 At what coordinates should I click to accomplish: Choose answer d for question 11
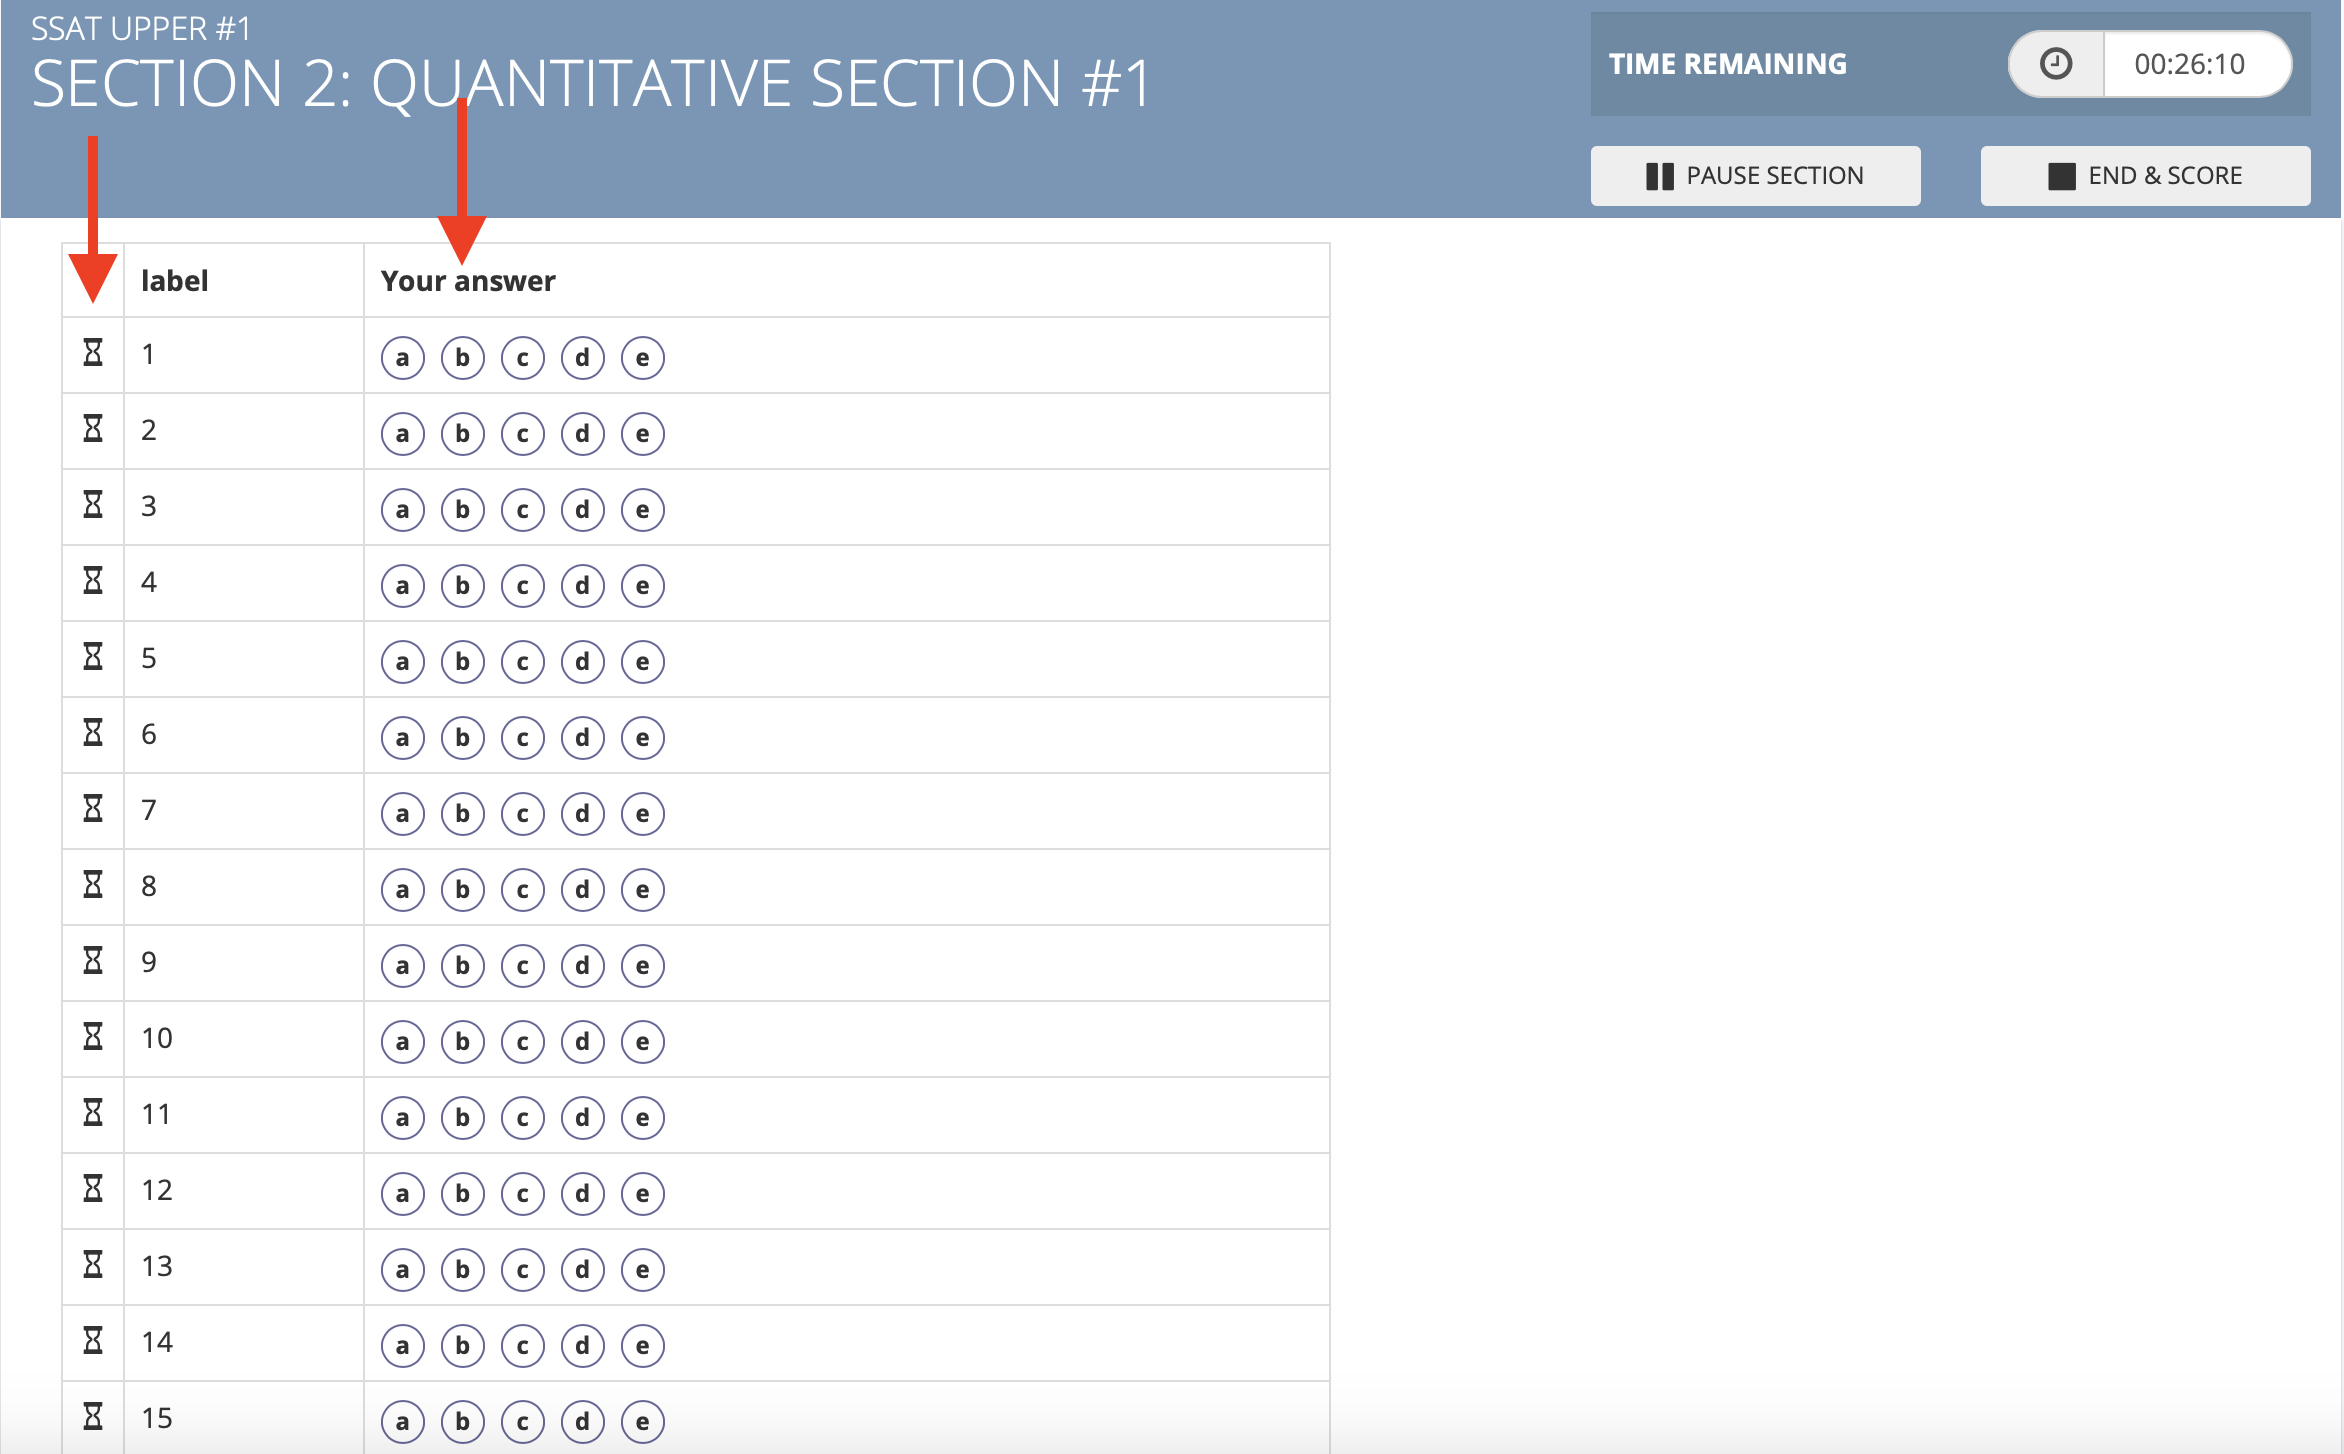(x=582, y=1118)
